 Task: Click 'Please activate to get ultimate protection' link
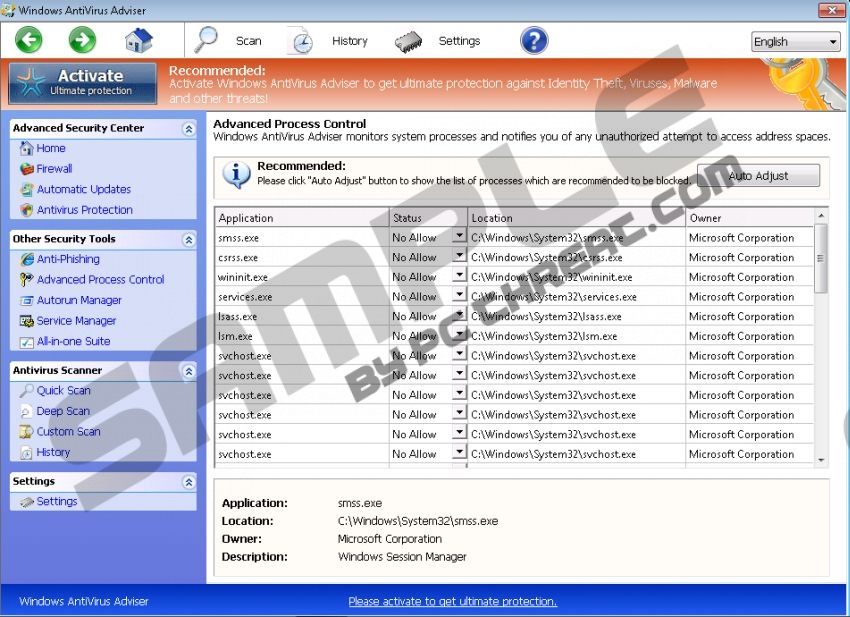(x=453, y=601)
